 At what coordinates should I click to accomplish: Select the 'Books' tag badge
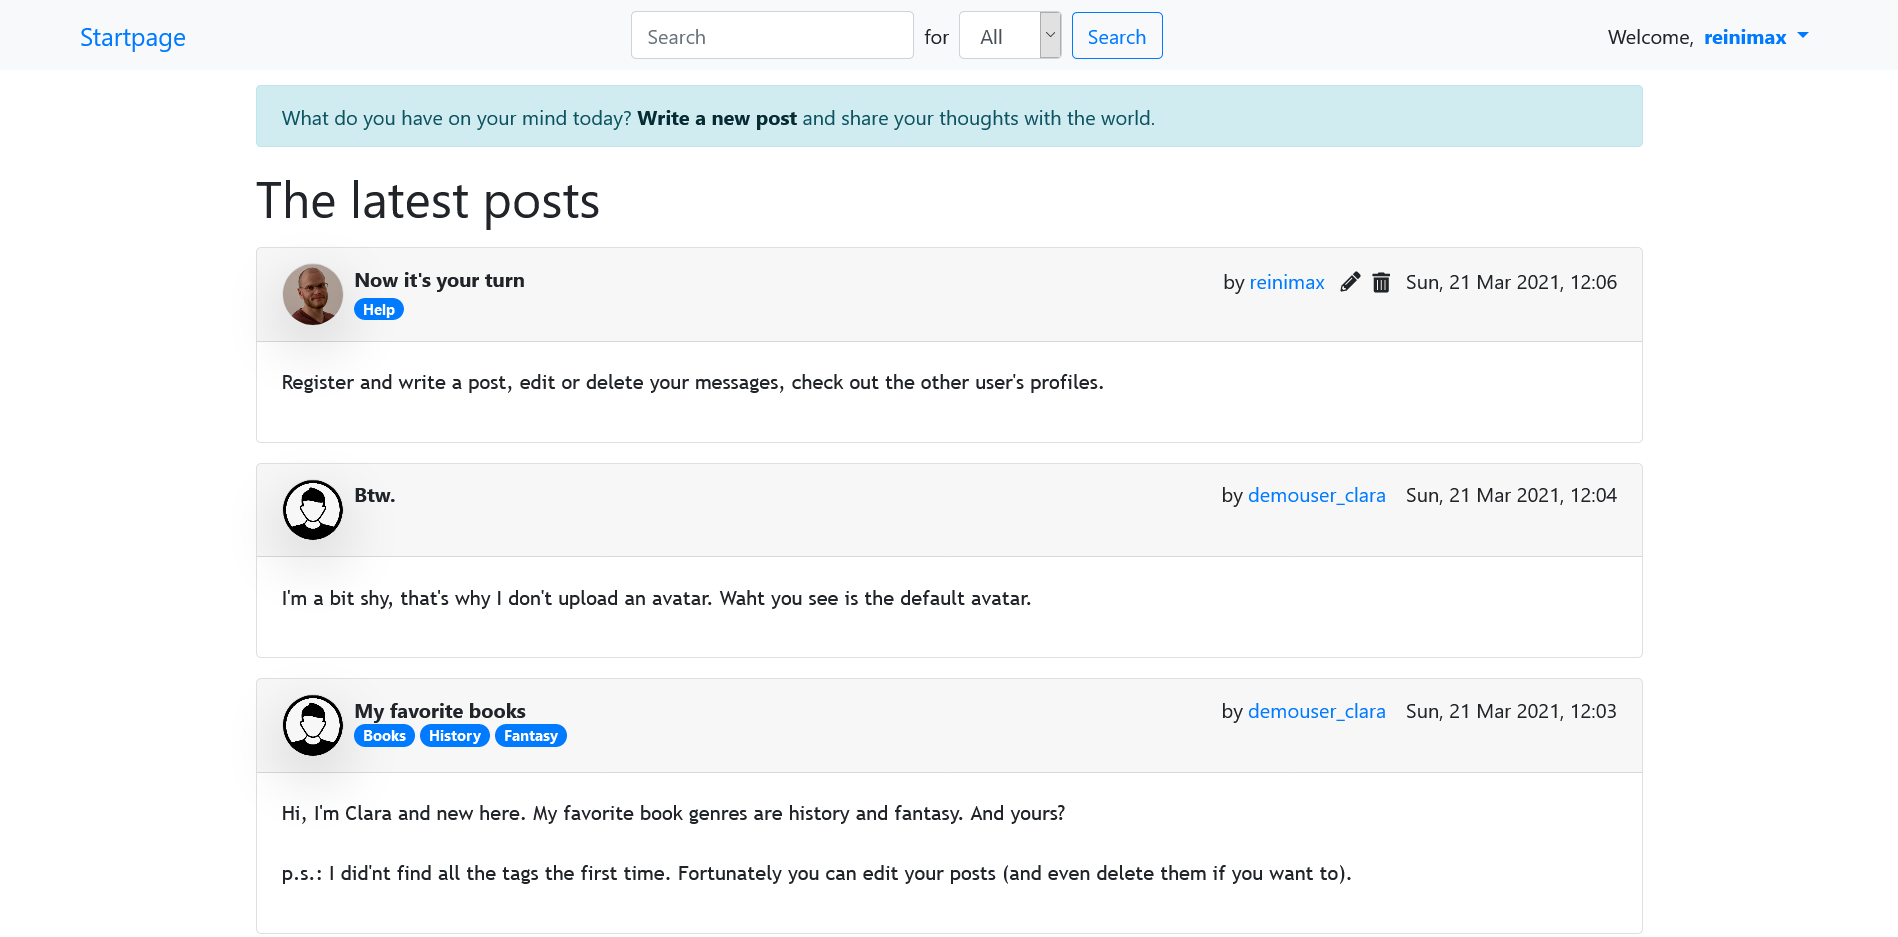[x=383, y=735]
